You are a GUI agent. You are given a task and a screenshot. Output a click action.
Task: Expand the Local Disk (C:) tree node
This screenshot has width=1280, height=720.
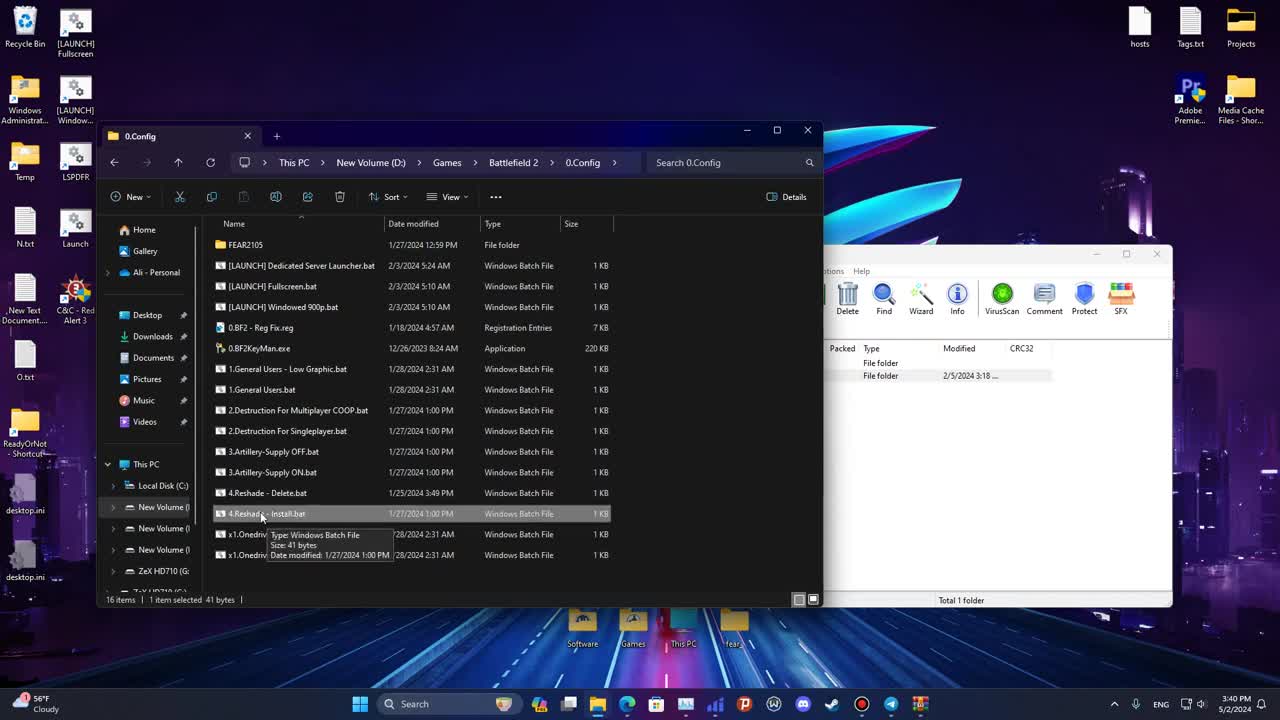click(x=113, y=486)
